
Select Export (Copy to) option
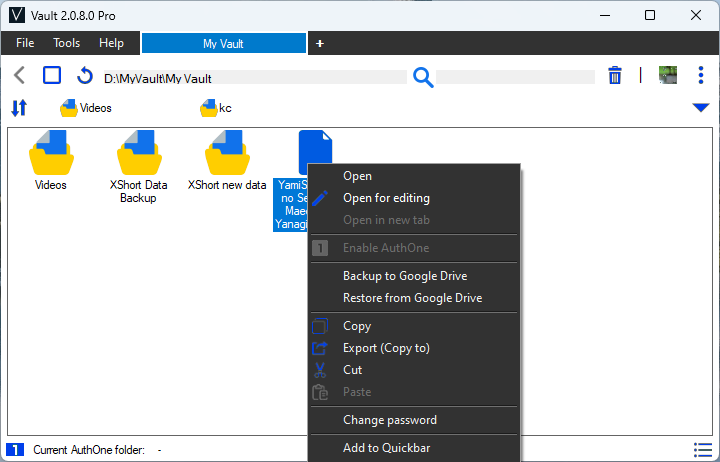click(386, 348)
